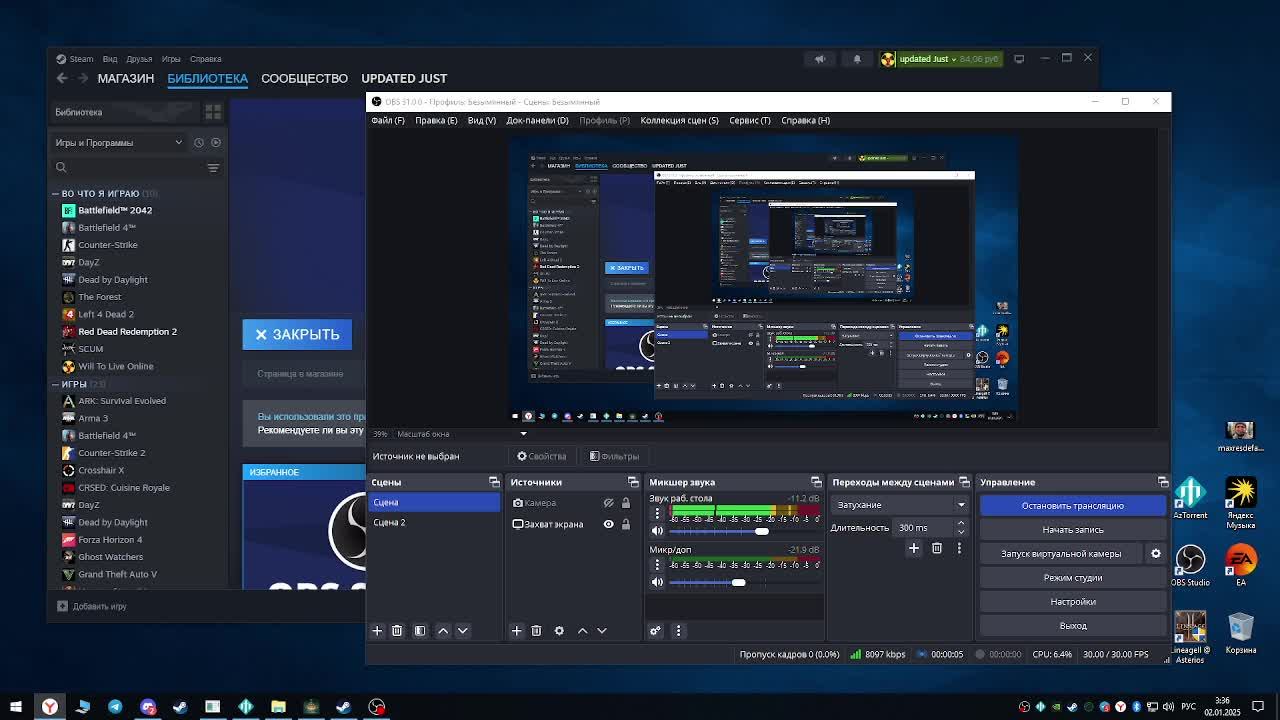The width and height of the screenshot is (1280, 720).
Task: Collapse ВО ЧТО Я ИГРАЮ category
Action: point(55,193)
